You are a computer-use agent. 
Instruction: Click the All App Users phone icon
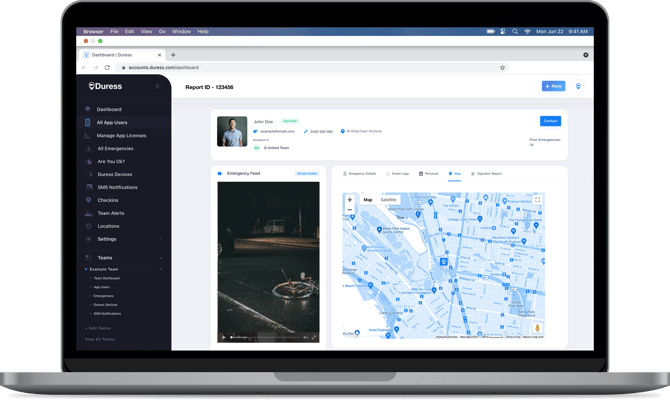[88, 122]
